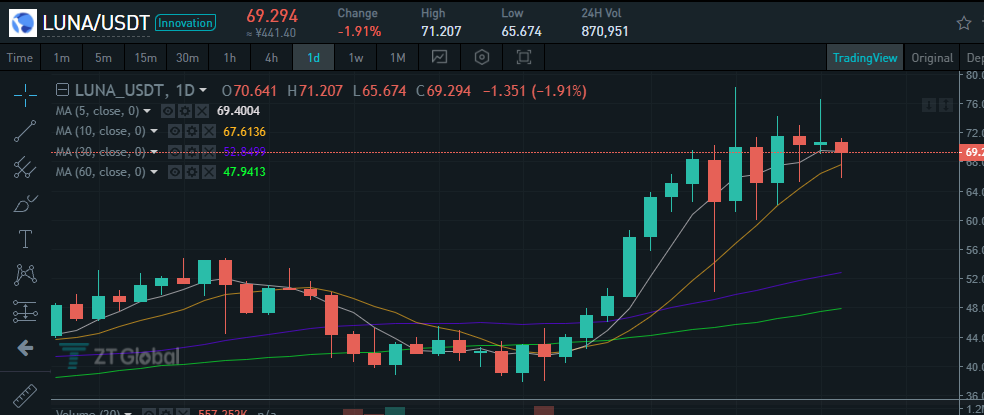Select the XABCD pattern tool
The height and width of the screenshot is (415, 984).
point(25,275)
